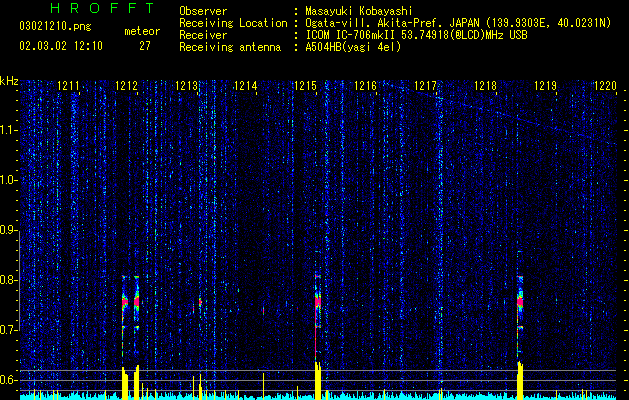Select the meteor count value 27
This screenshot has height=400, width=629.
coord(145,46)
